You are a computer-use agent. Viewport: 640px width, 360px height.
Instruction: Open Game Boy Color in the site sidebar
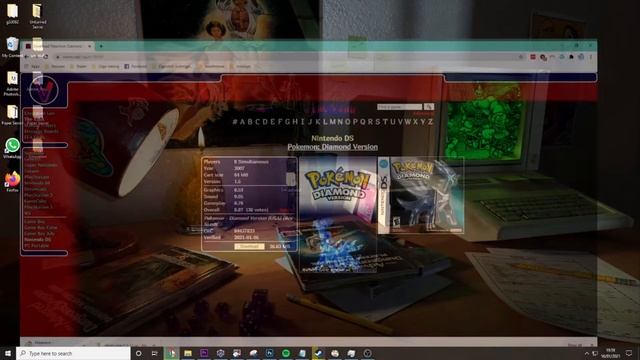click(40, 227)
